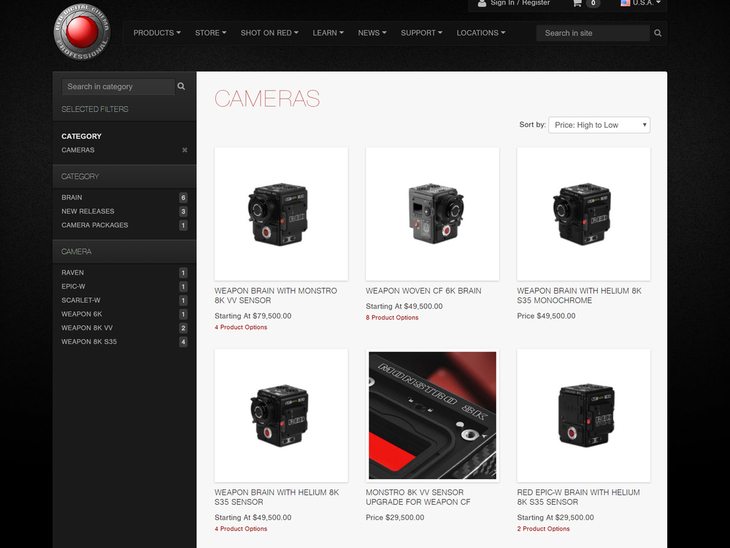Click Weapon Brain Helium 8K S35 Monochrome title
730x548 pixels.
579,296
